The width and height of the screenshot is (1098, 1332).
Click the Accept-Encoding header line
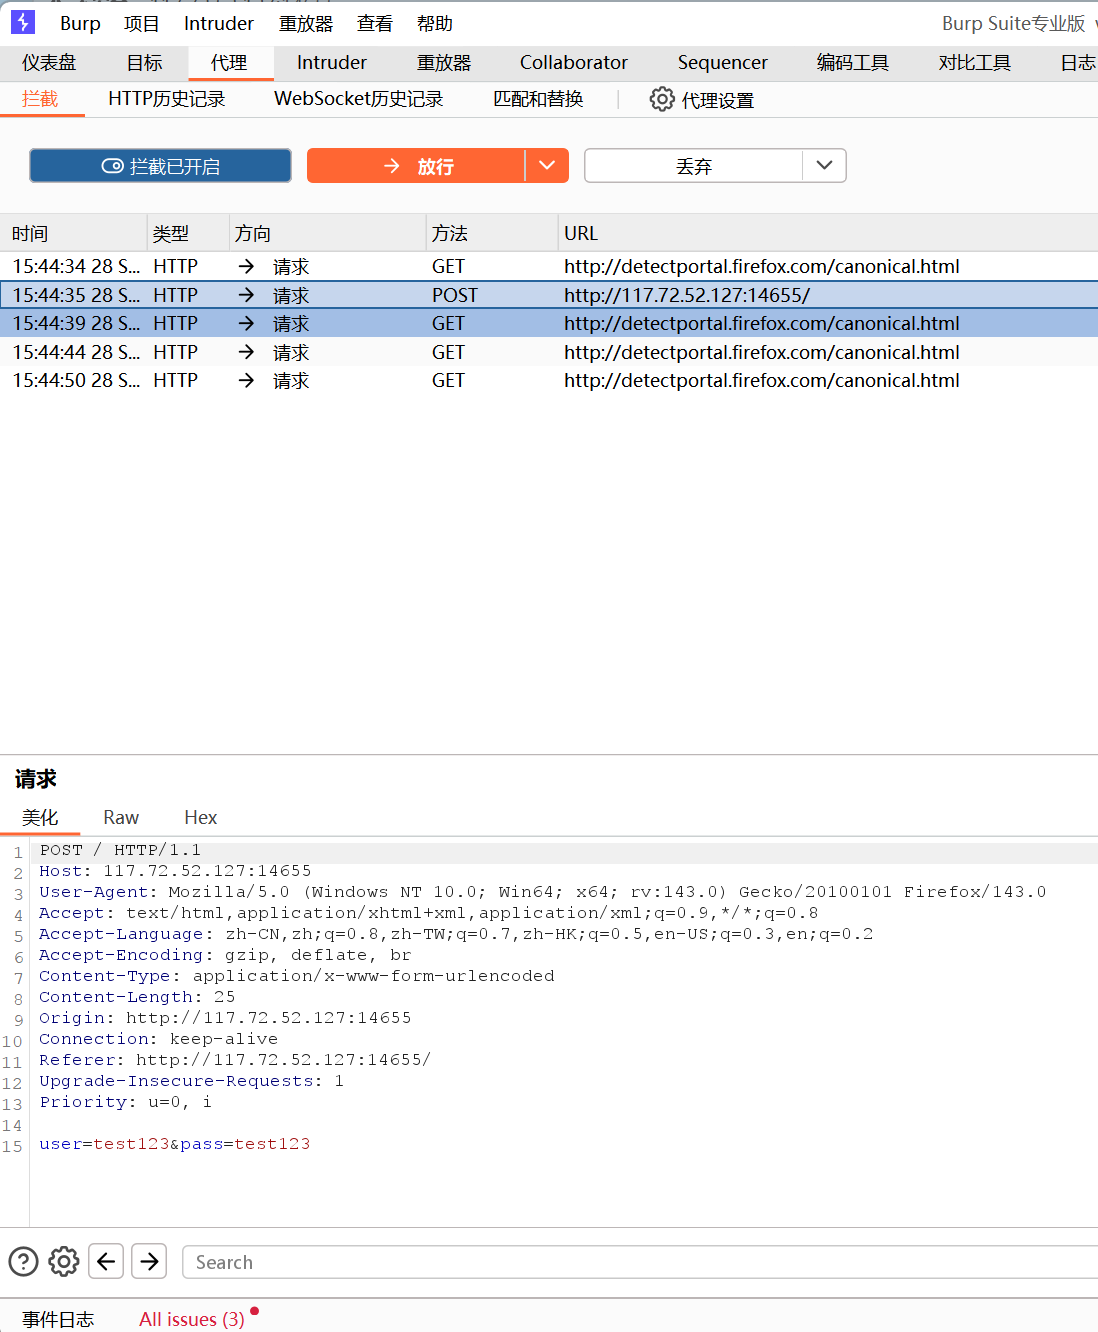click(225, 955)
